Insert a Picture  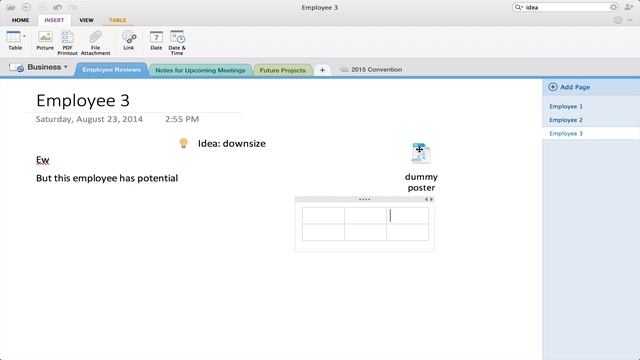coord(45,40)
